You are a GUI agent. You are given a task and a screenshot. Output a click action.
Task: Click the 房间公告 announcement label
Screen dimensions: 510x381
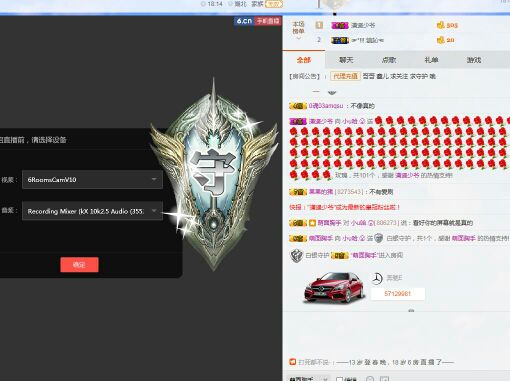coord(305,76)
